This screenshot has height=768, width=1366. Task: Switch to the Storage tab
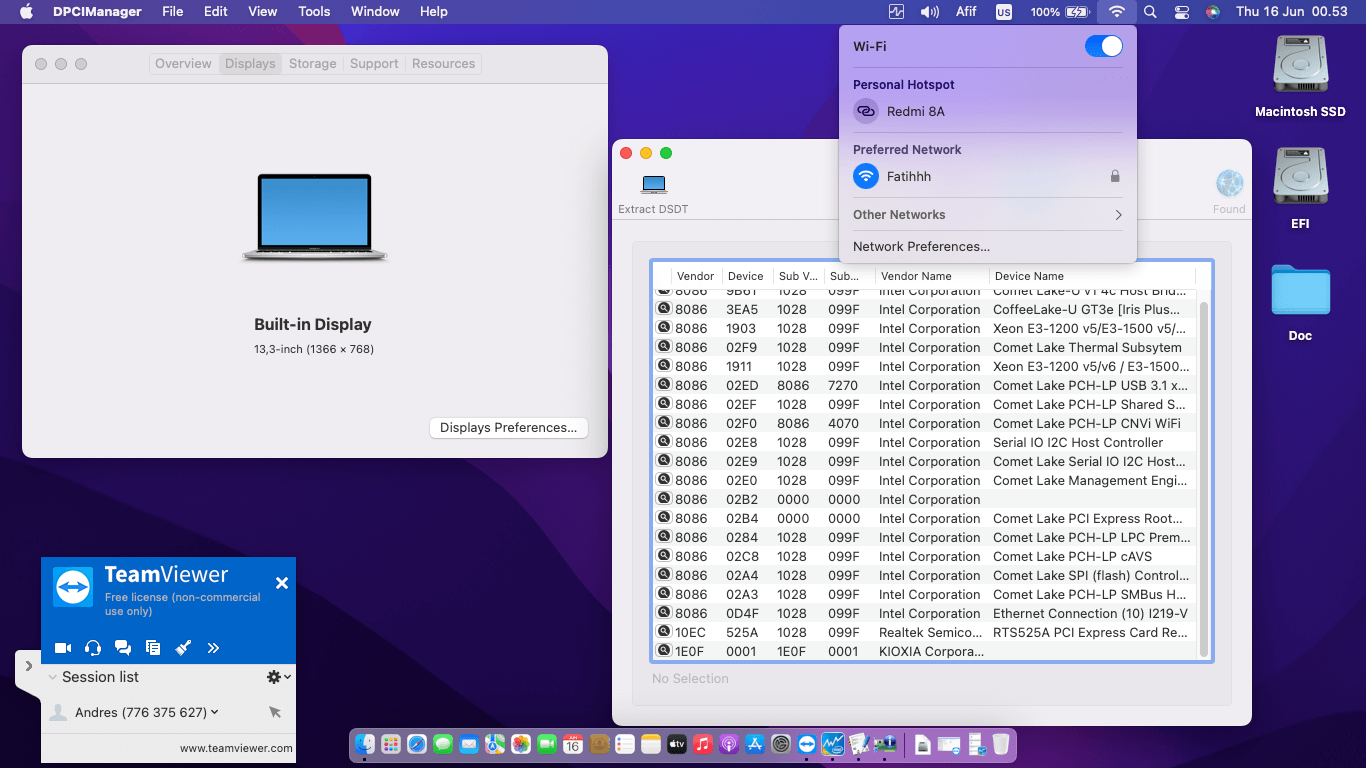[312, 64]
